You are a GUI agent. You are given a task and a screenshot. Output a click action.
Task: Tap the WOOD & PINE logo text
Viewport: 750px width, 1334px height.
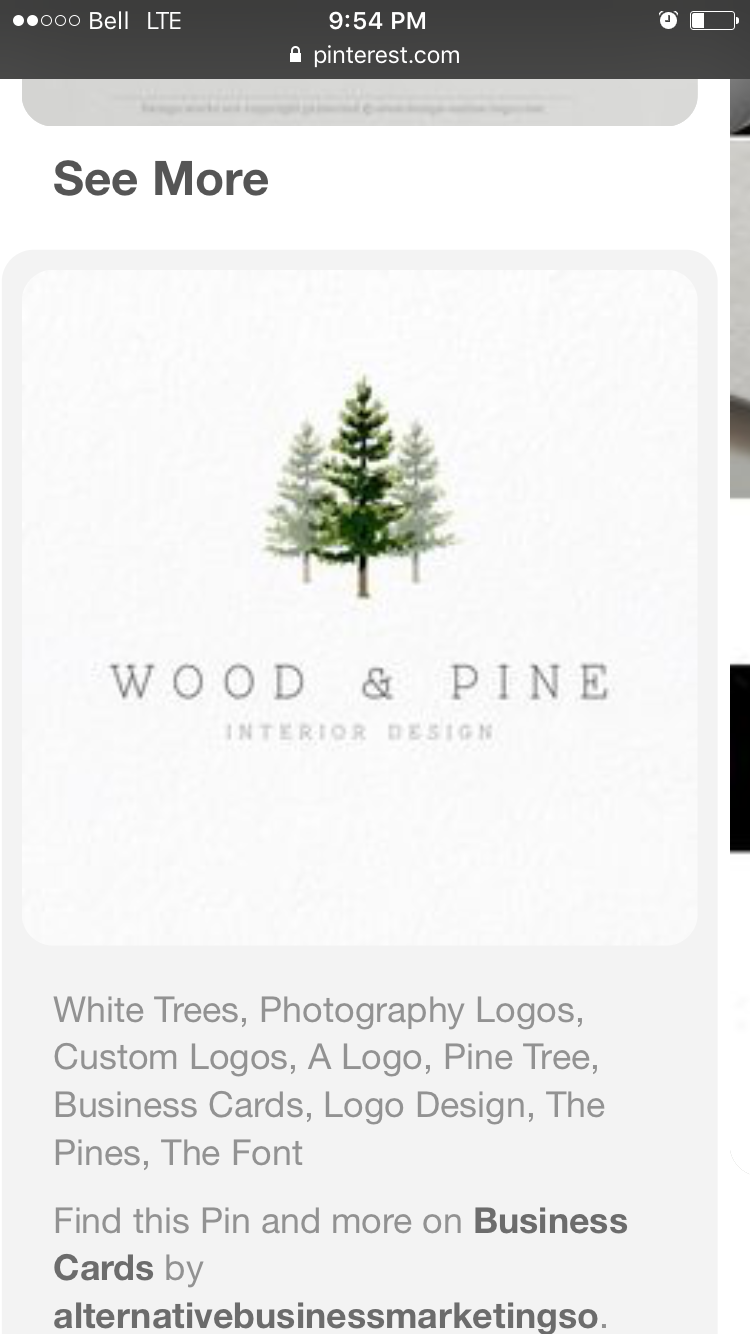[360, 682]
